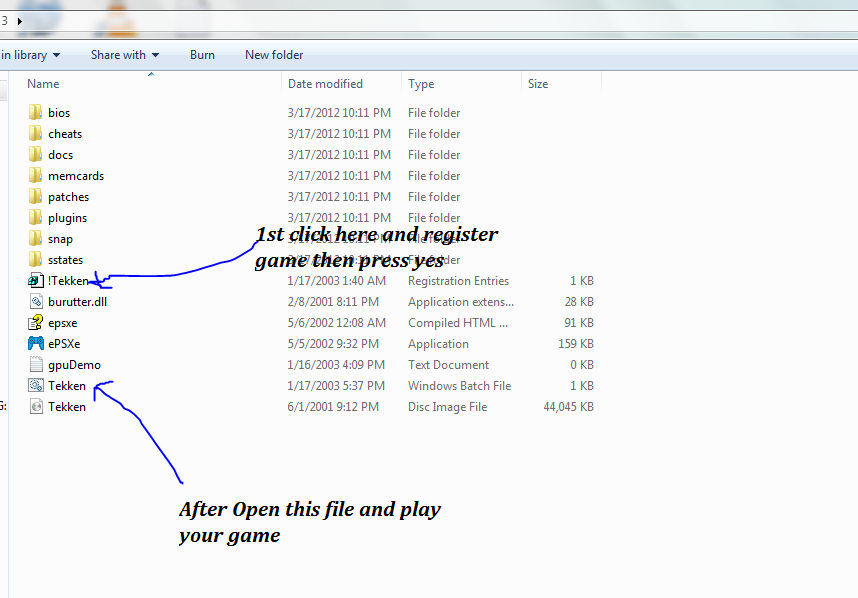Select Tekken Windows Batch File name
The width and height of the screenshot is (858, 598).
67,386
